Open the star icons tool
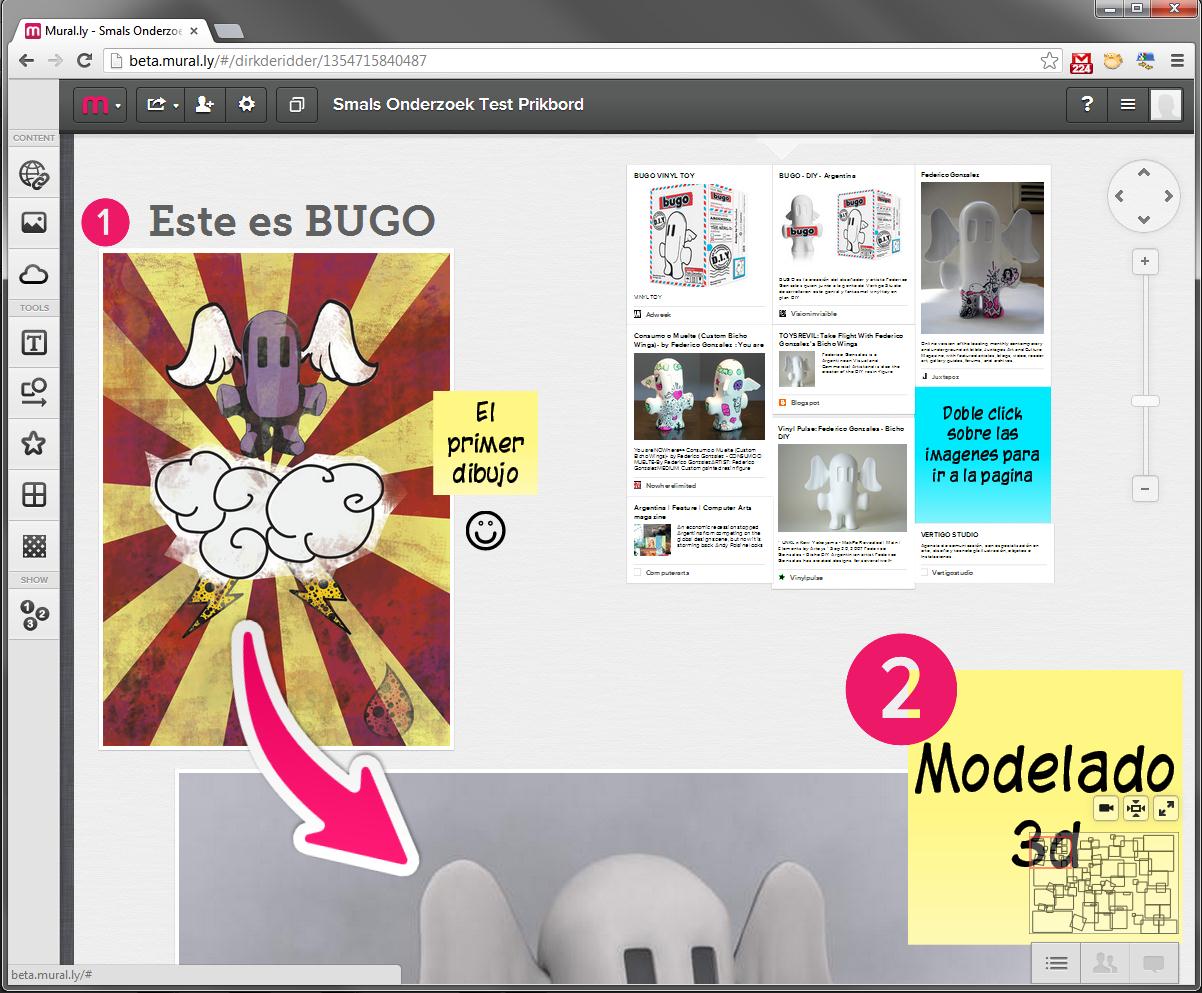1202x993 pixels. 34,443
